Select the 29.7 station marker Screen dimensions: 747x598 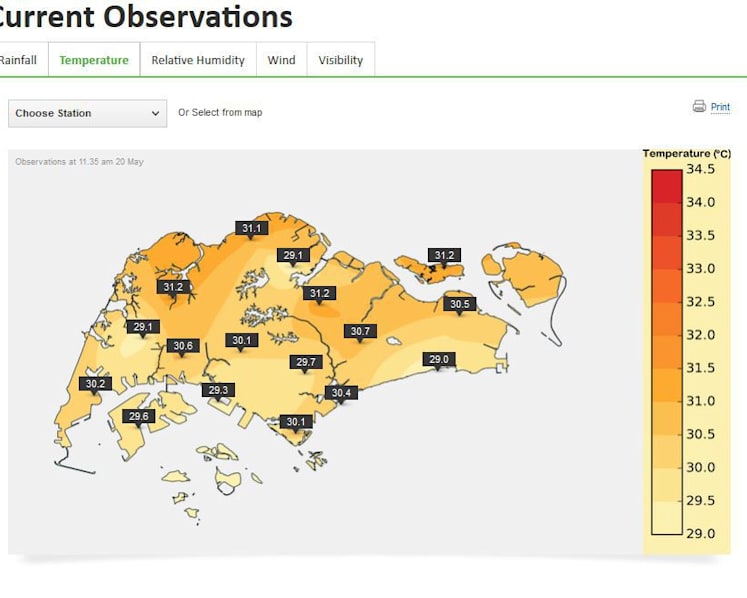pyautogui.click(x=306, y=362)
